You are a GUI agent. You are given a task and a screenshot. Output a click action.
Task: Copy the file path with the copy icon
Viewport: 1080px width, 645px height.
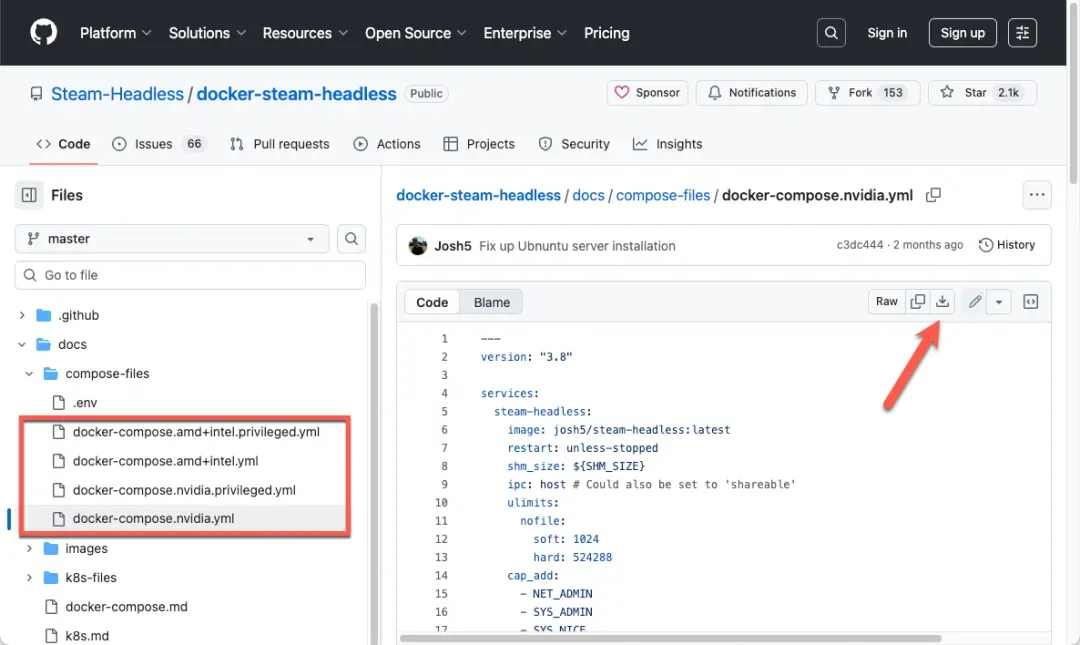933,195
